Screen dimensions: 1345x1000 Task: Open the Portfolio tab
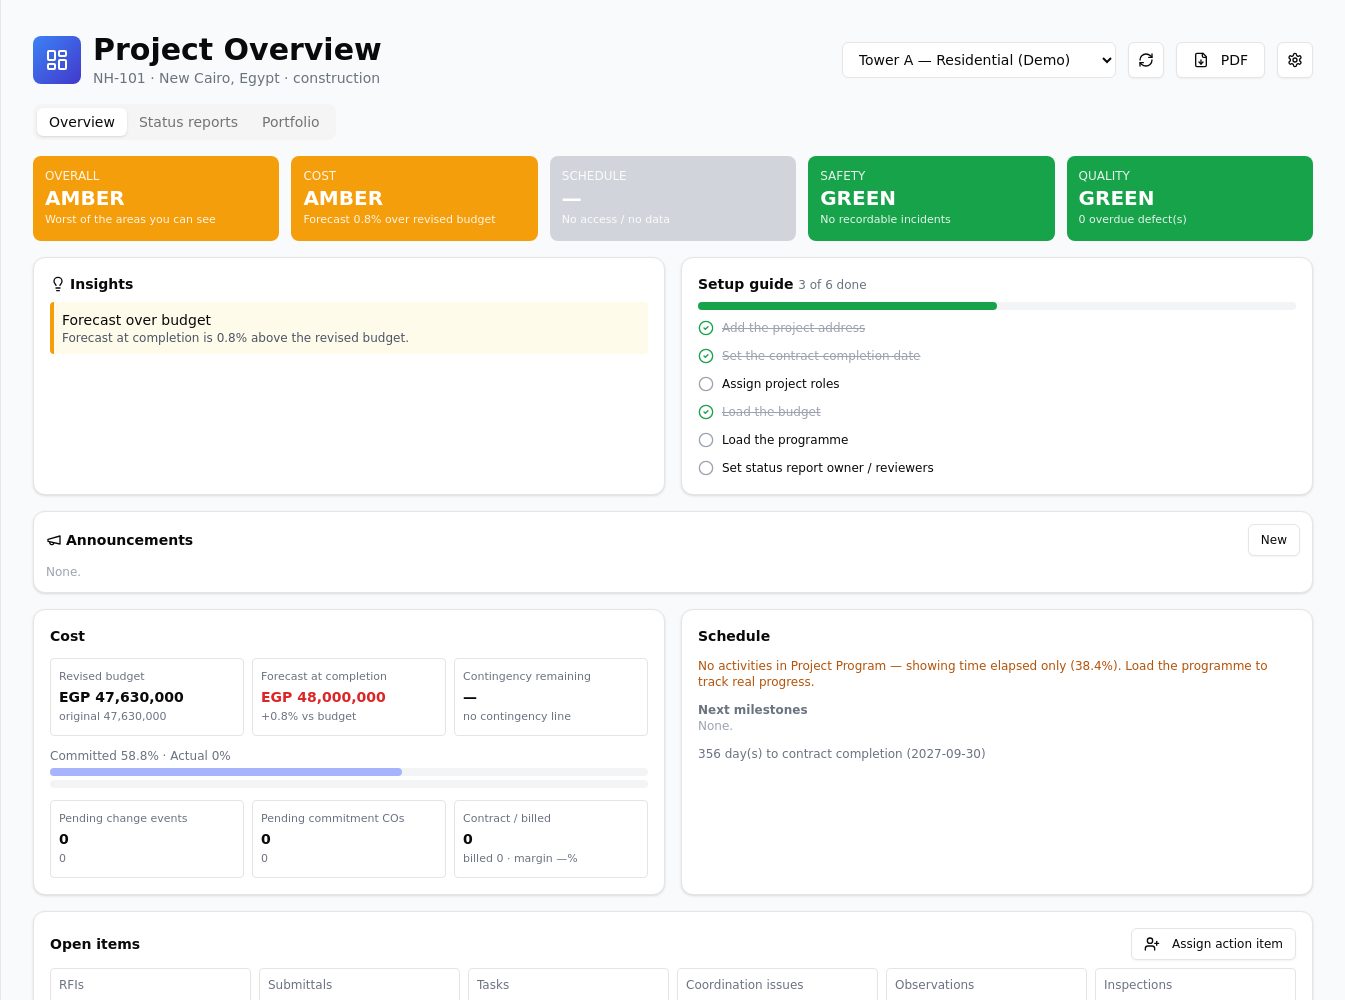point(290,122)
